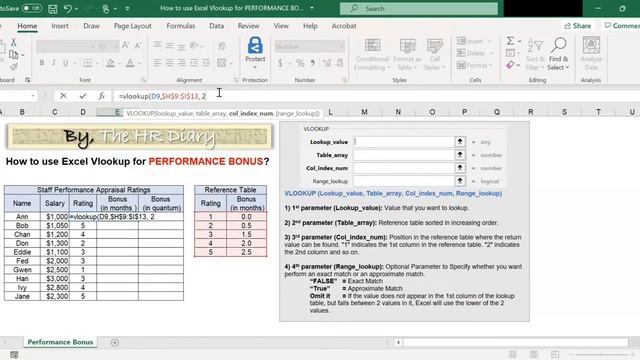Click the Percent Style icon
This screenshot has height=360, width=640.
(300, 63)
